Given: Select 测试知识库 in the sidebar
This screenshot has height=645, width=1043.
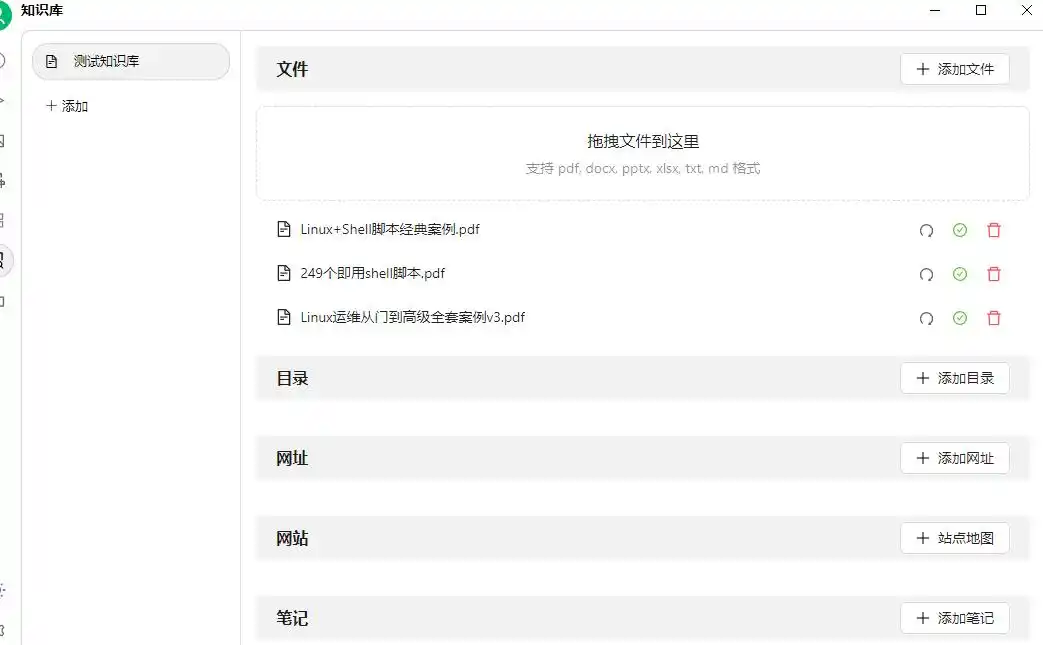Looking at the screenshot, I should (x=131, y=62).
